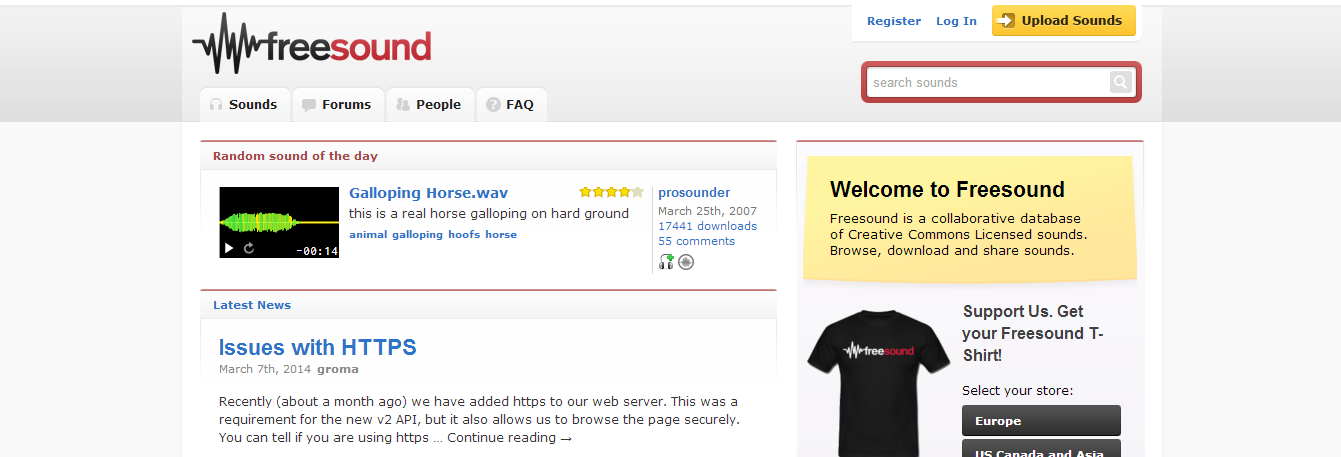Rate sound with fifth star

(x=637, y=192)
